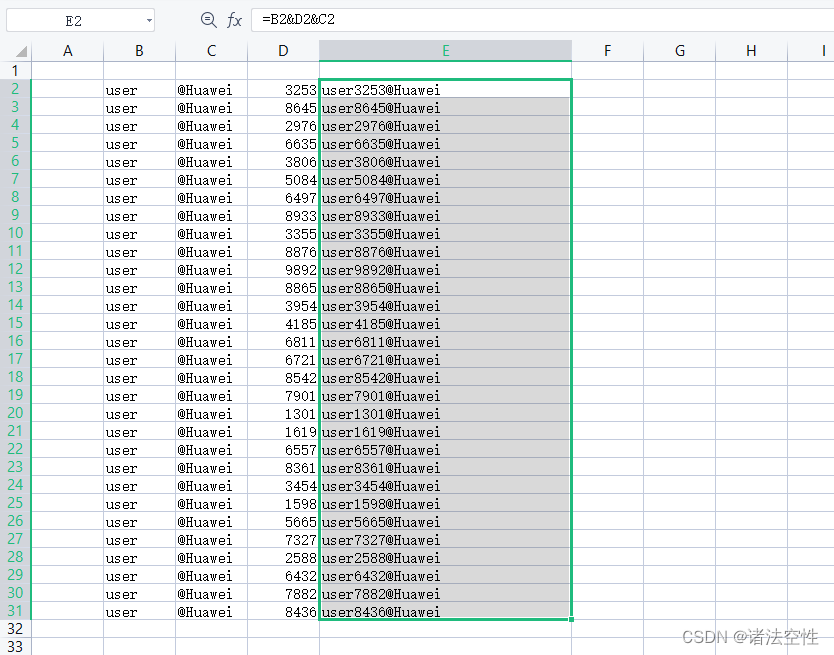The width and height of the screenshot is (834, 655).
Task: Click cell with user2976@Huawei
Action: (x=445, y=125)
